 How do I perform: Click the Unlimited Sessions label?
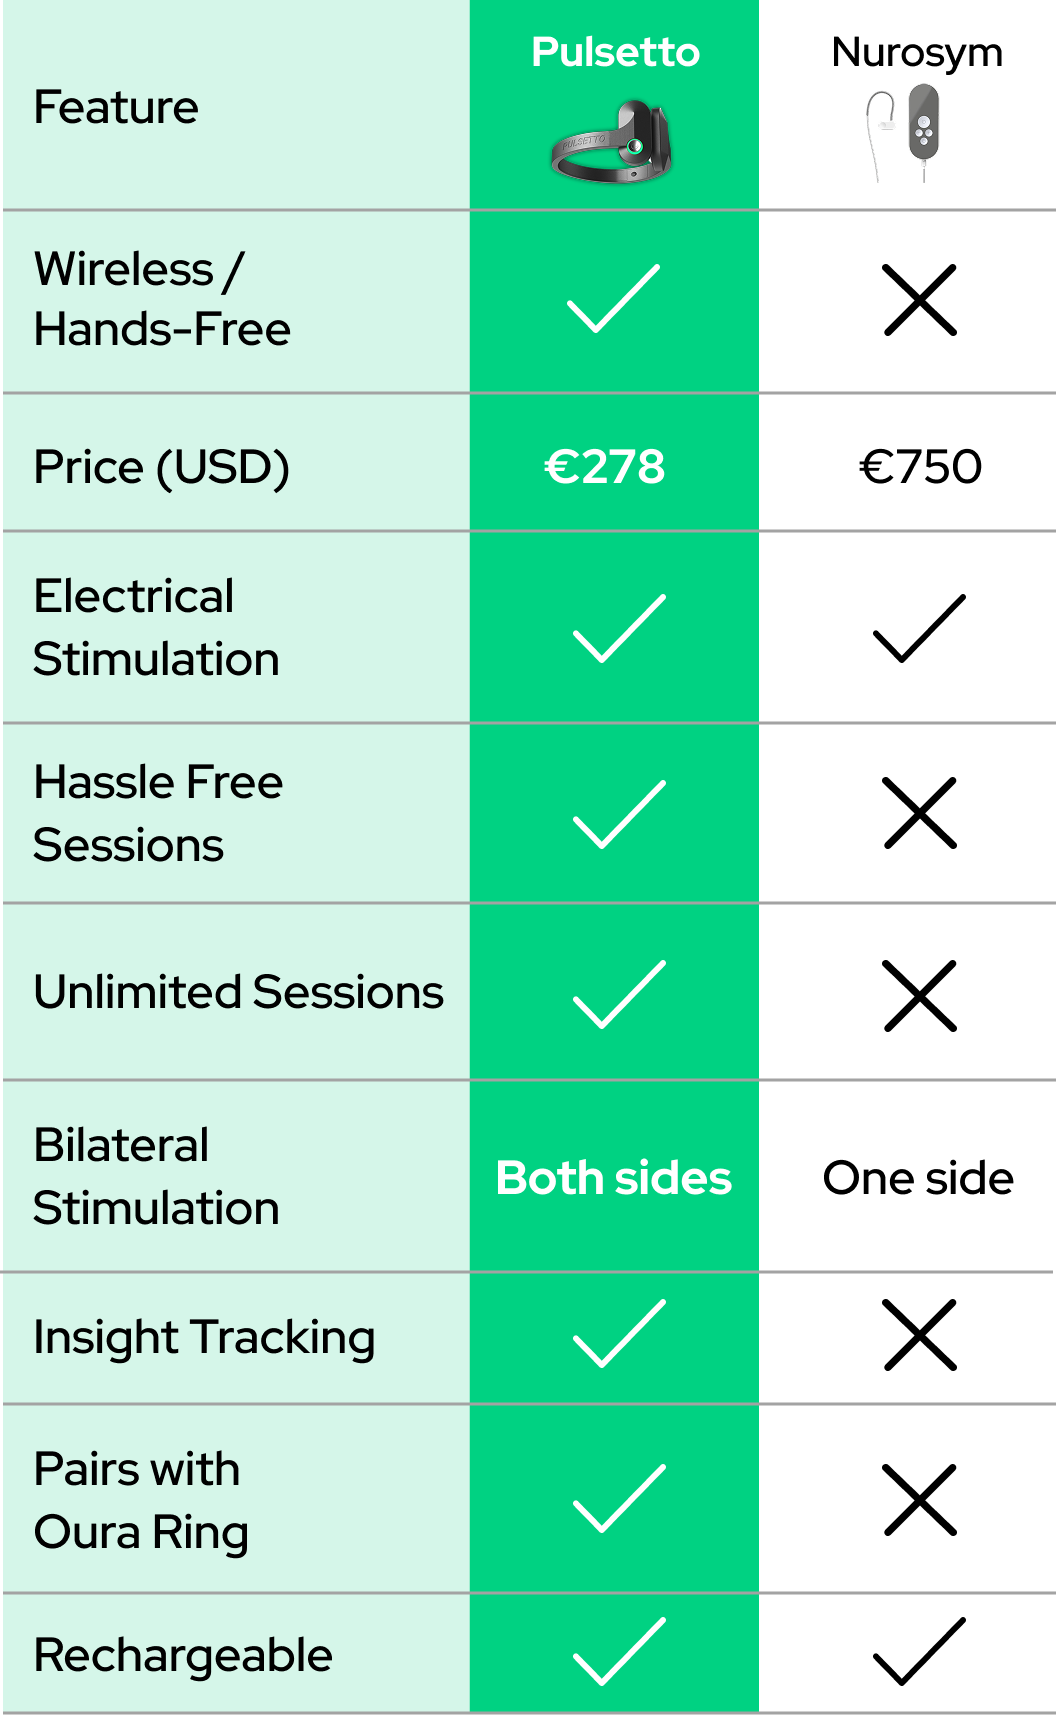click(238, 992)
